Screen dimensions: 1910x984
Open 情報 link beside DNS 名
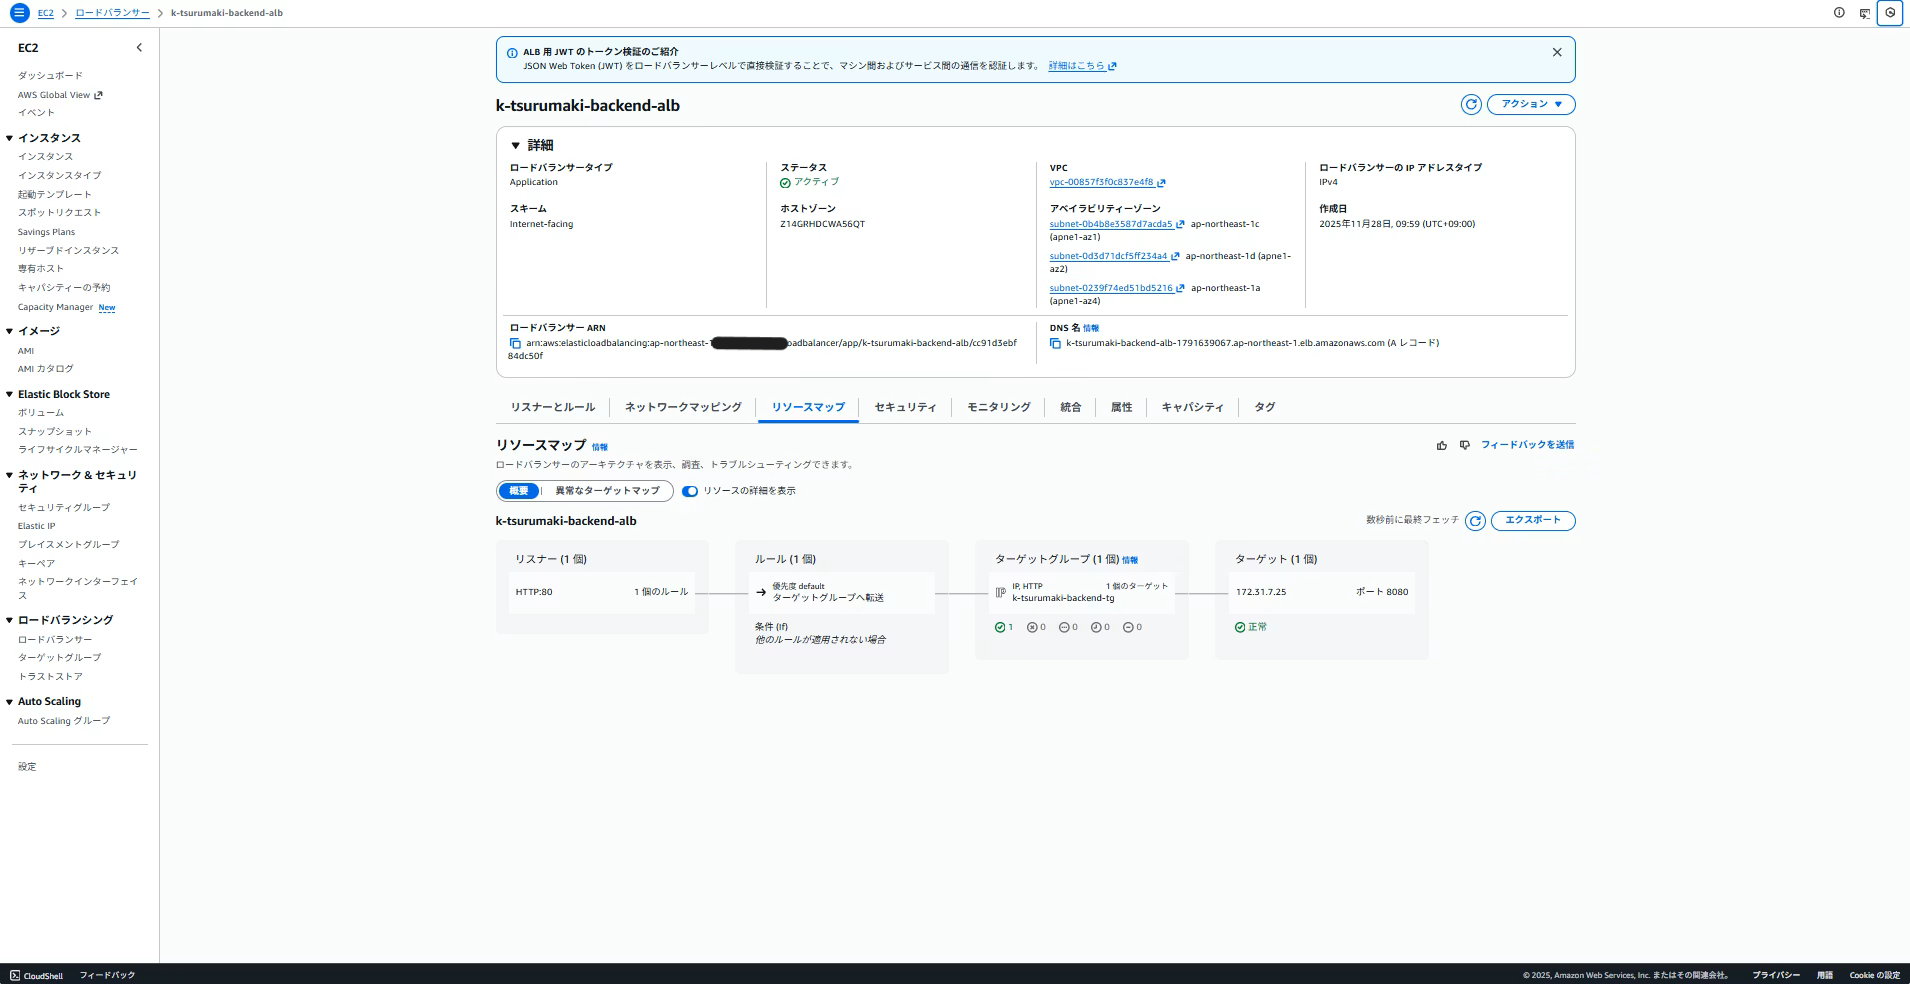tap(1091, 328)
